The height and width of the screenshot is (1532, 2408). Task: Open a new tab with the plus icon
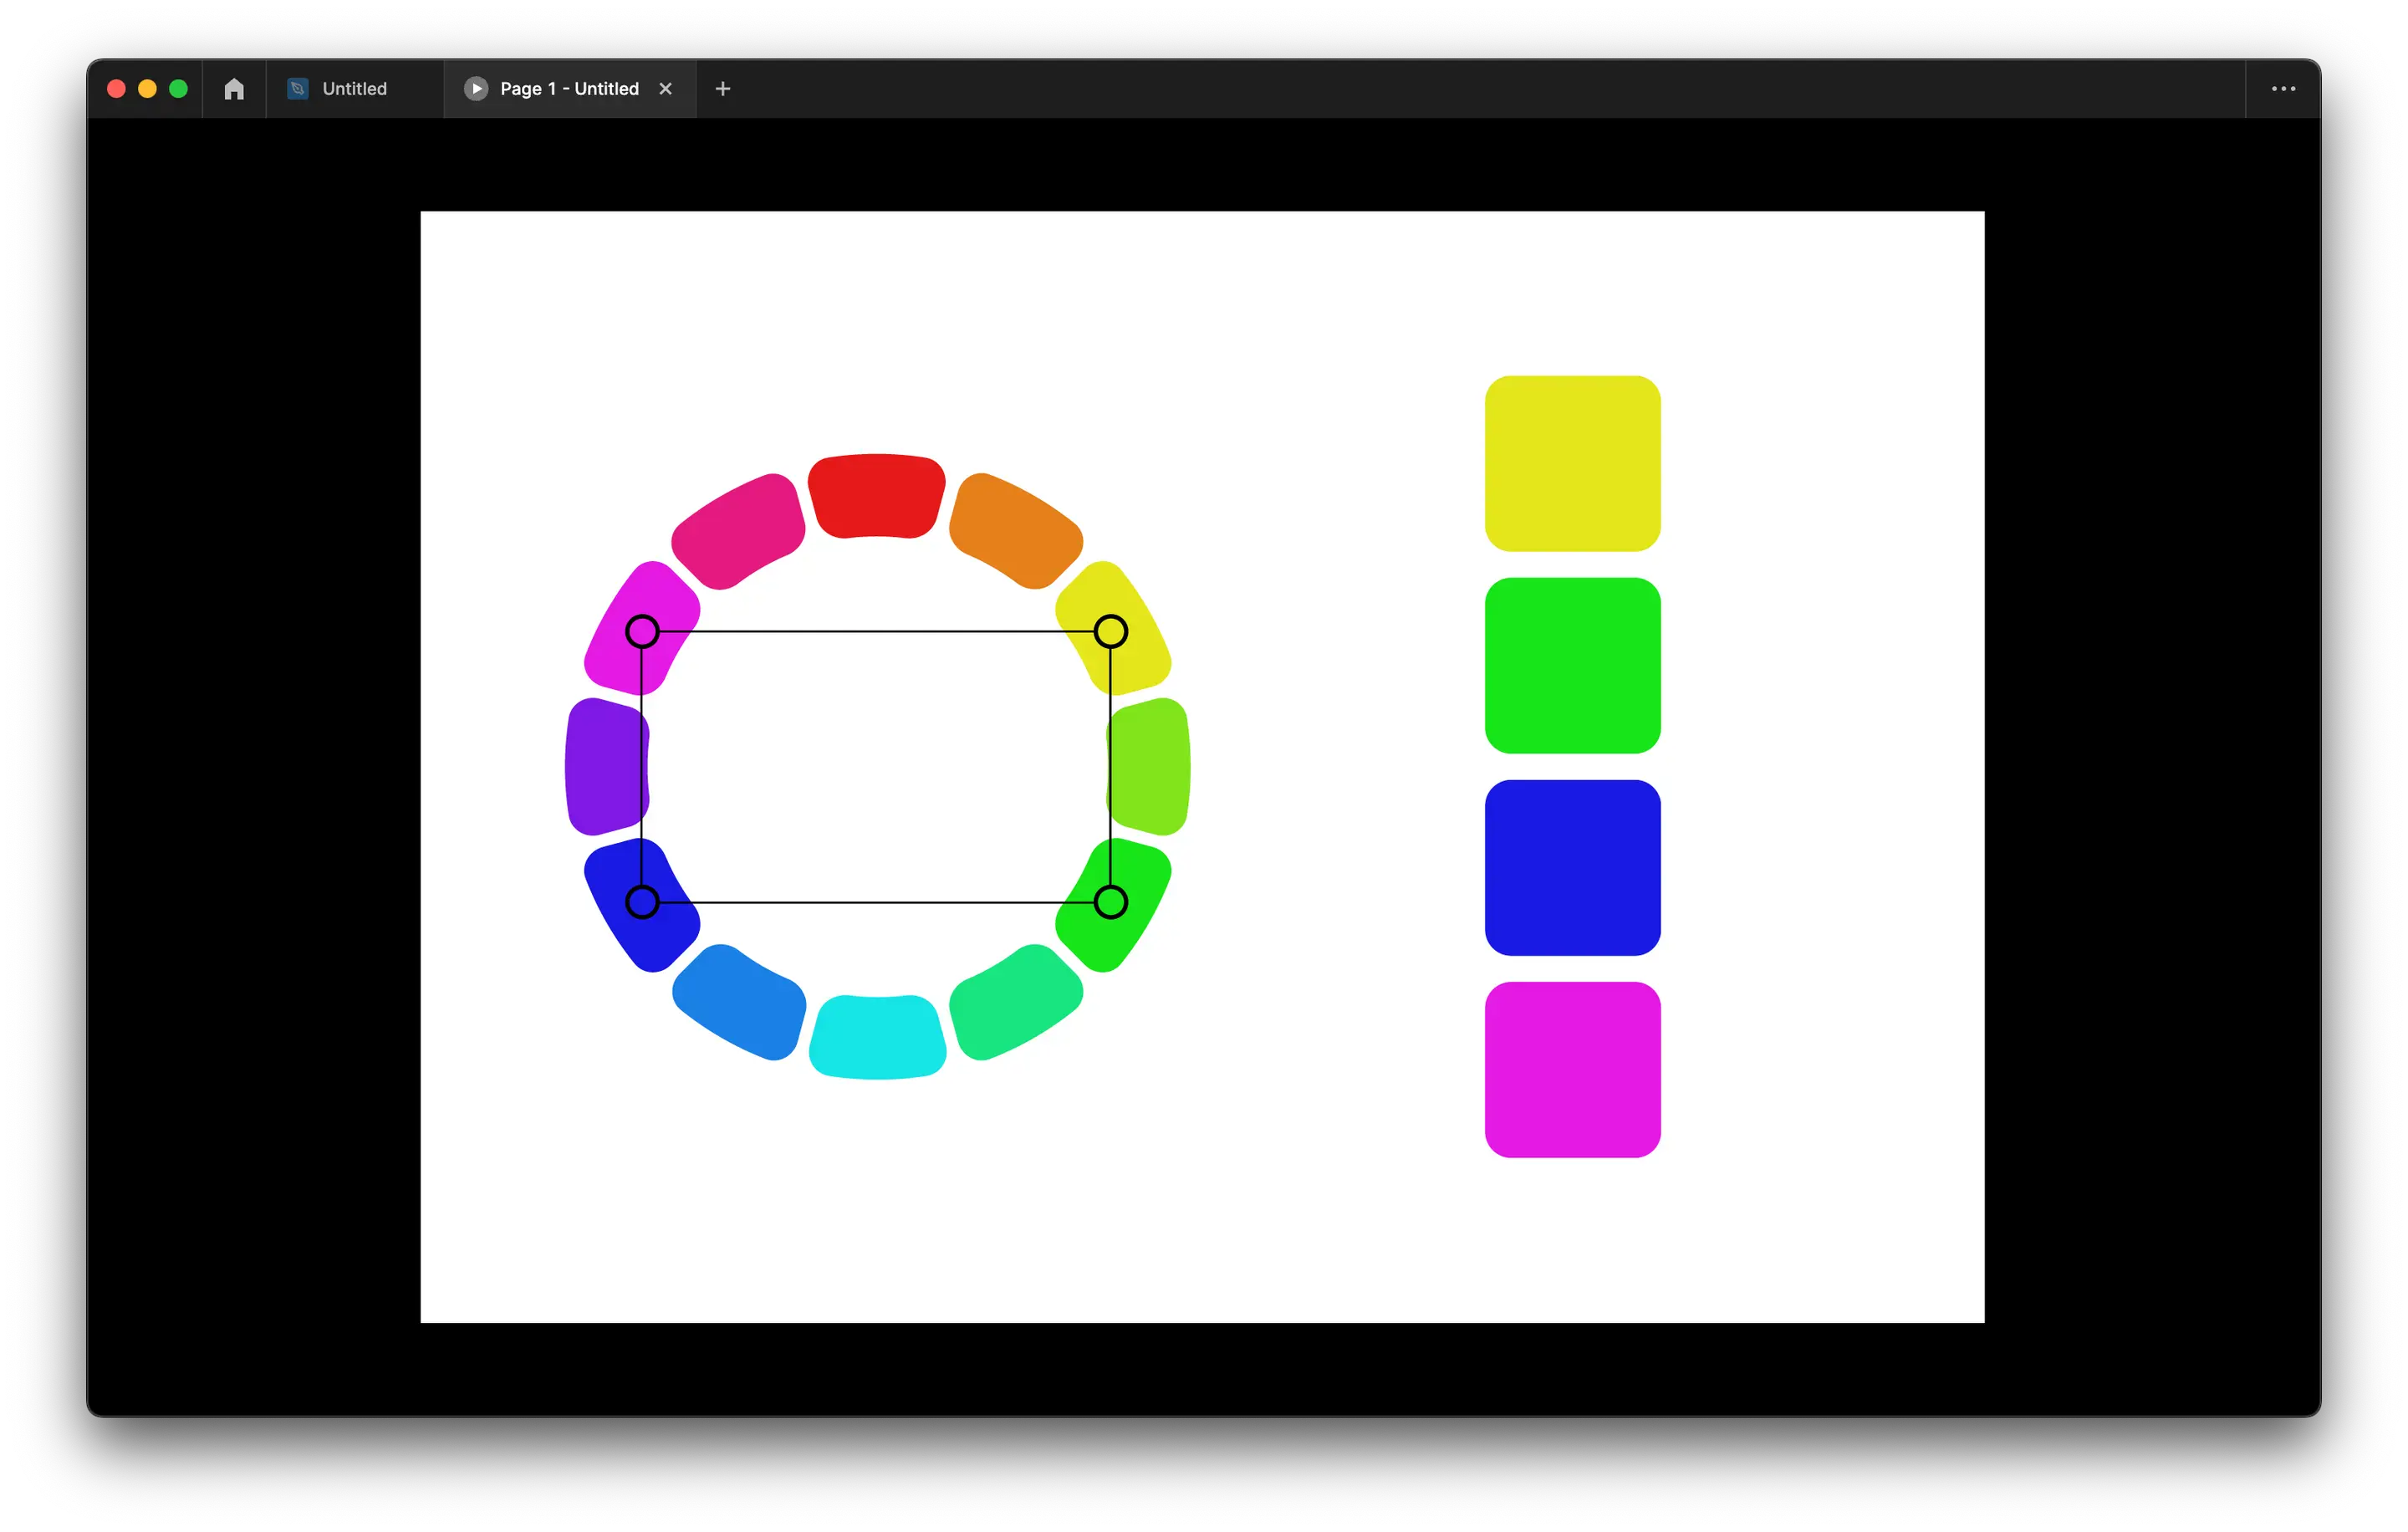click(x=723, y=89)
